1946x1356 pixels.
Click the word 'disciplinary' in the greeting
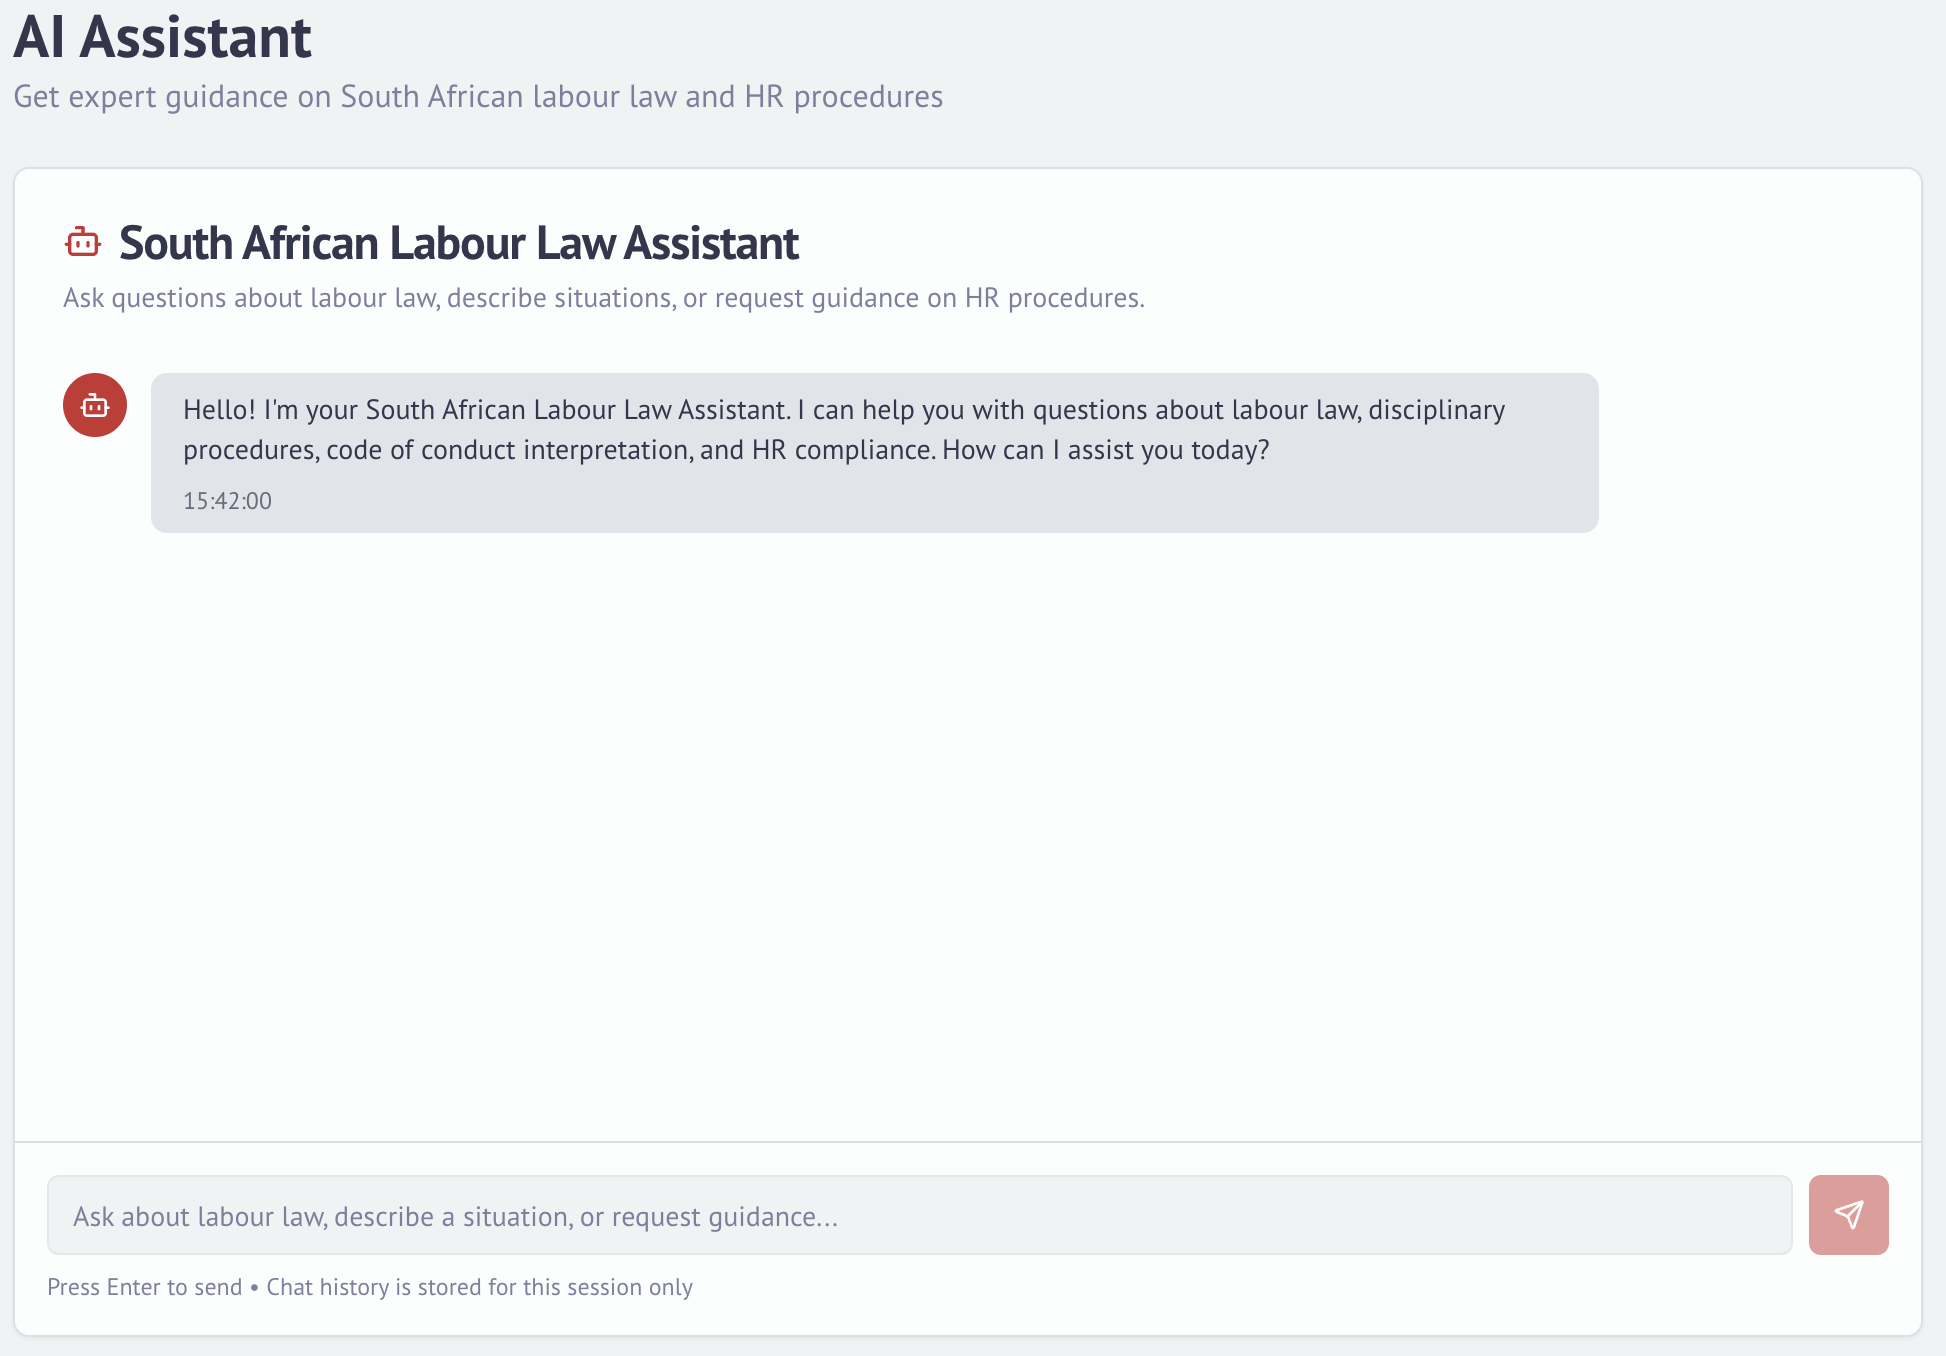(x=1436, y=410)
